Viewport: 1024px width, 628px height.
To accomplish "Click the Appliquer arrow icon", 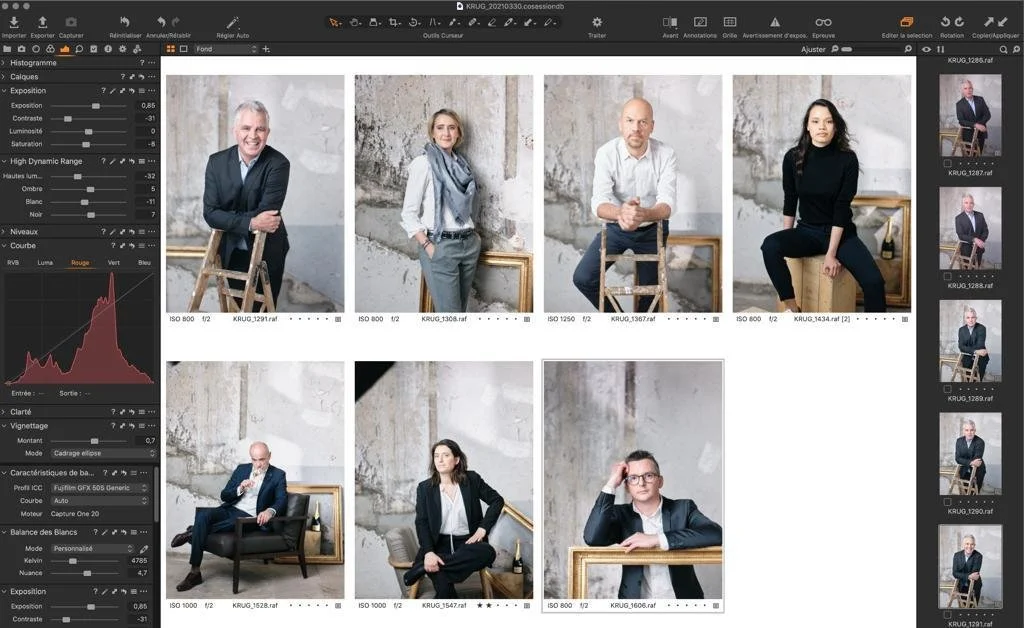I will pyautogui.click(x=1002, y=22).
